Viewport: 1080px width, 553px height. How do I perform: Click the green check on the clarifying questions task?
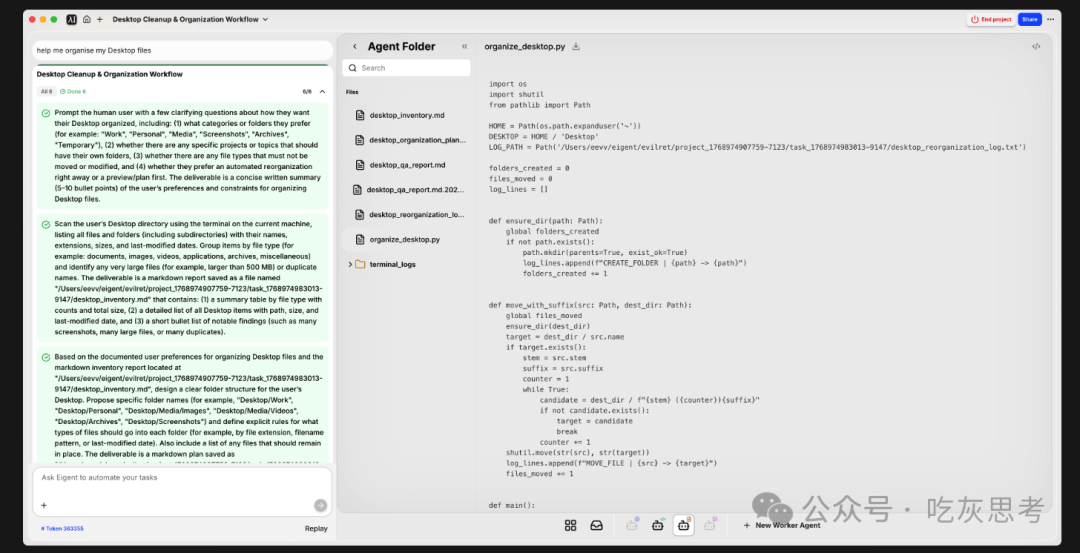coord(45,113)
